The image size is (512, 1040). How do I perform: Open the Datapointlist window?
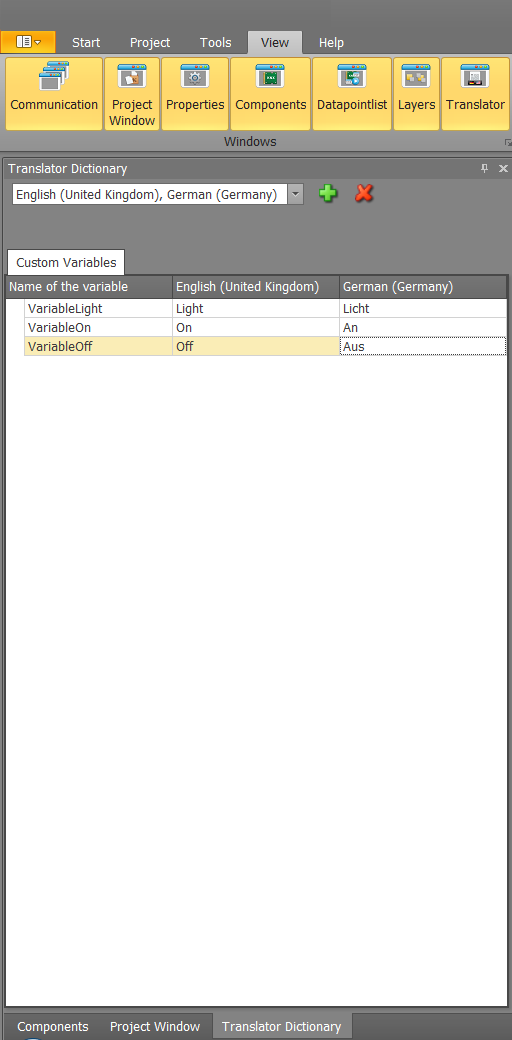coord(352,94)
